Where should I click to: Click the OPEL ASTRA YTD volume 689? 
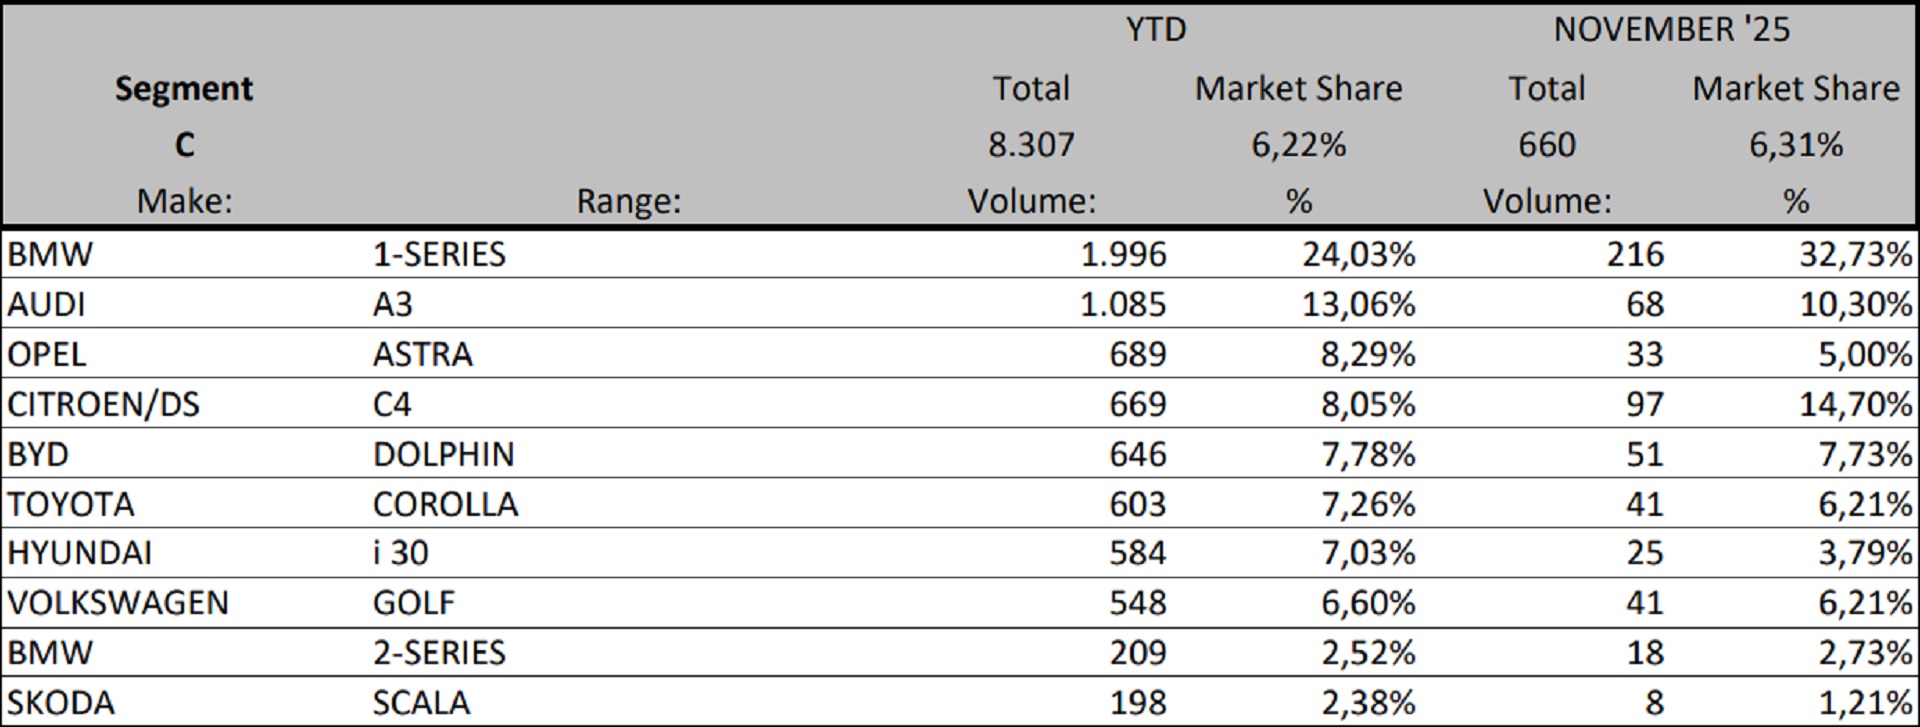click(1137, 354)
